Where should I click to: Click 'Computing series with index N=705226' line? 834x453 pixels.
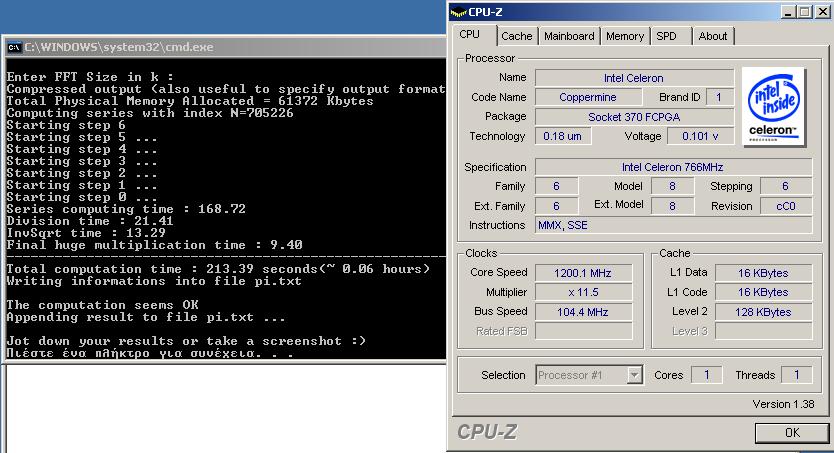pyautogui.click(x=150, y=113)
